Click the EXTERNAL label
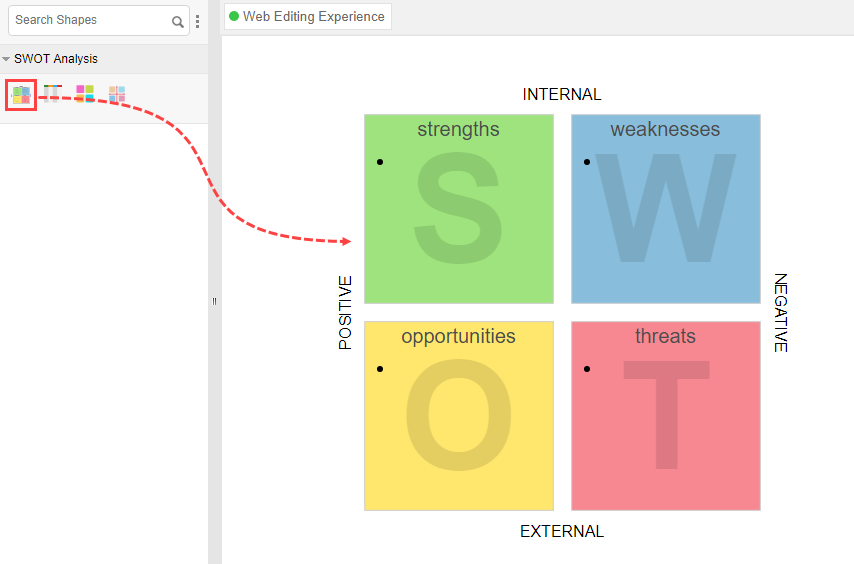 (562, 531)
